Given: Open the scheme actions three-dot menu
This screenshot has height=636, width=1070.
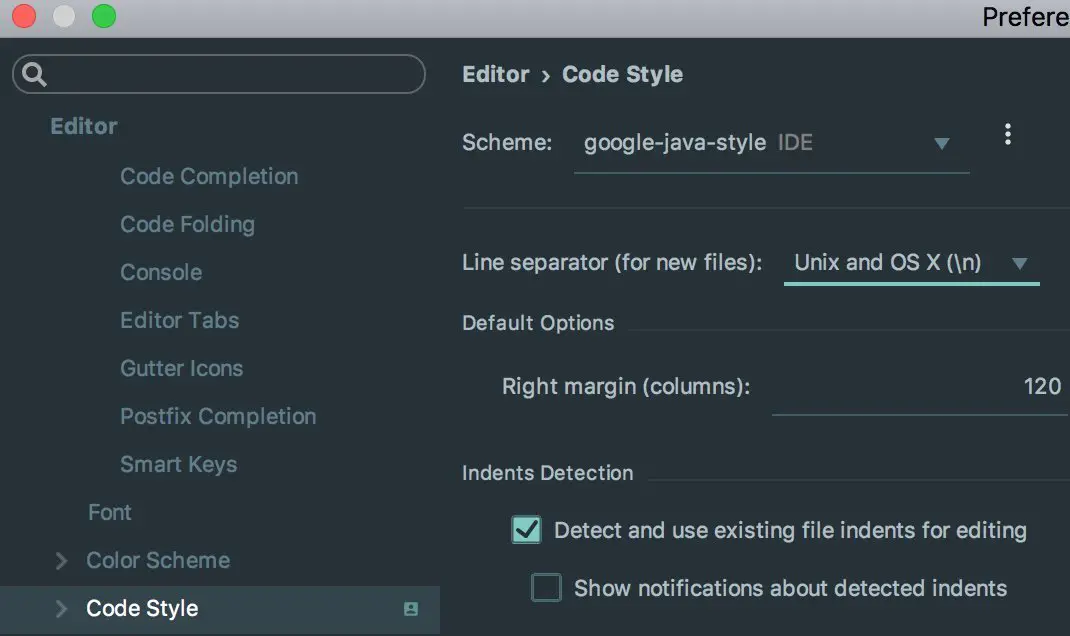Looking at the screenshot, I should click(x=1007, y=135).
